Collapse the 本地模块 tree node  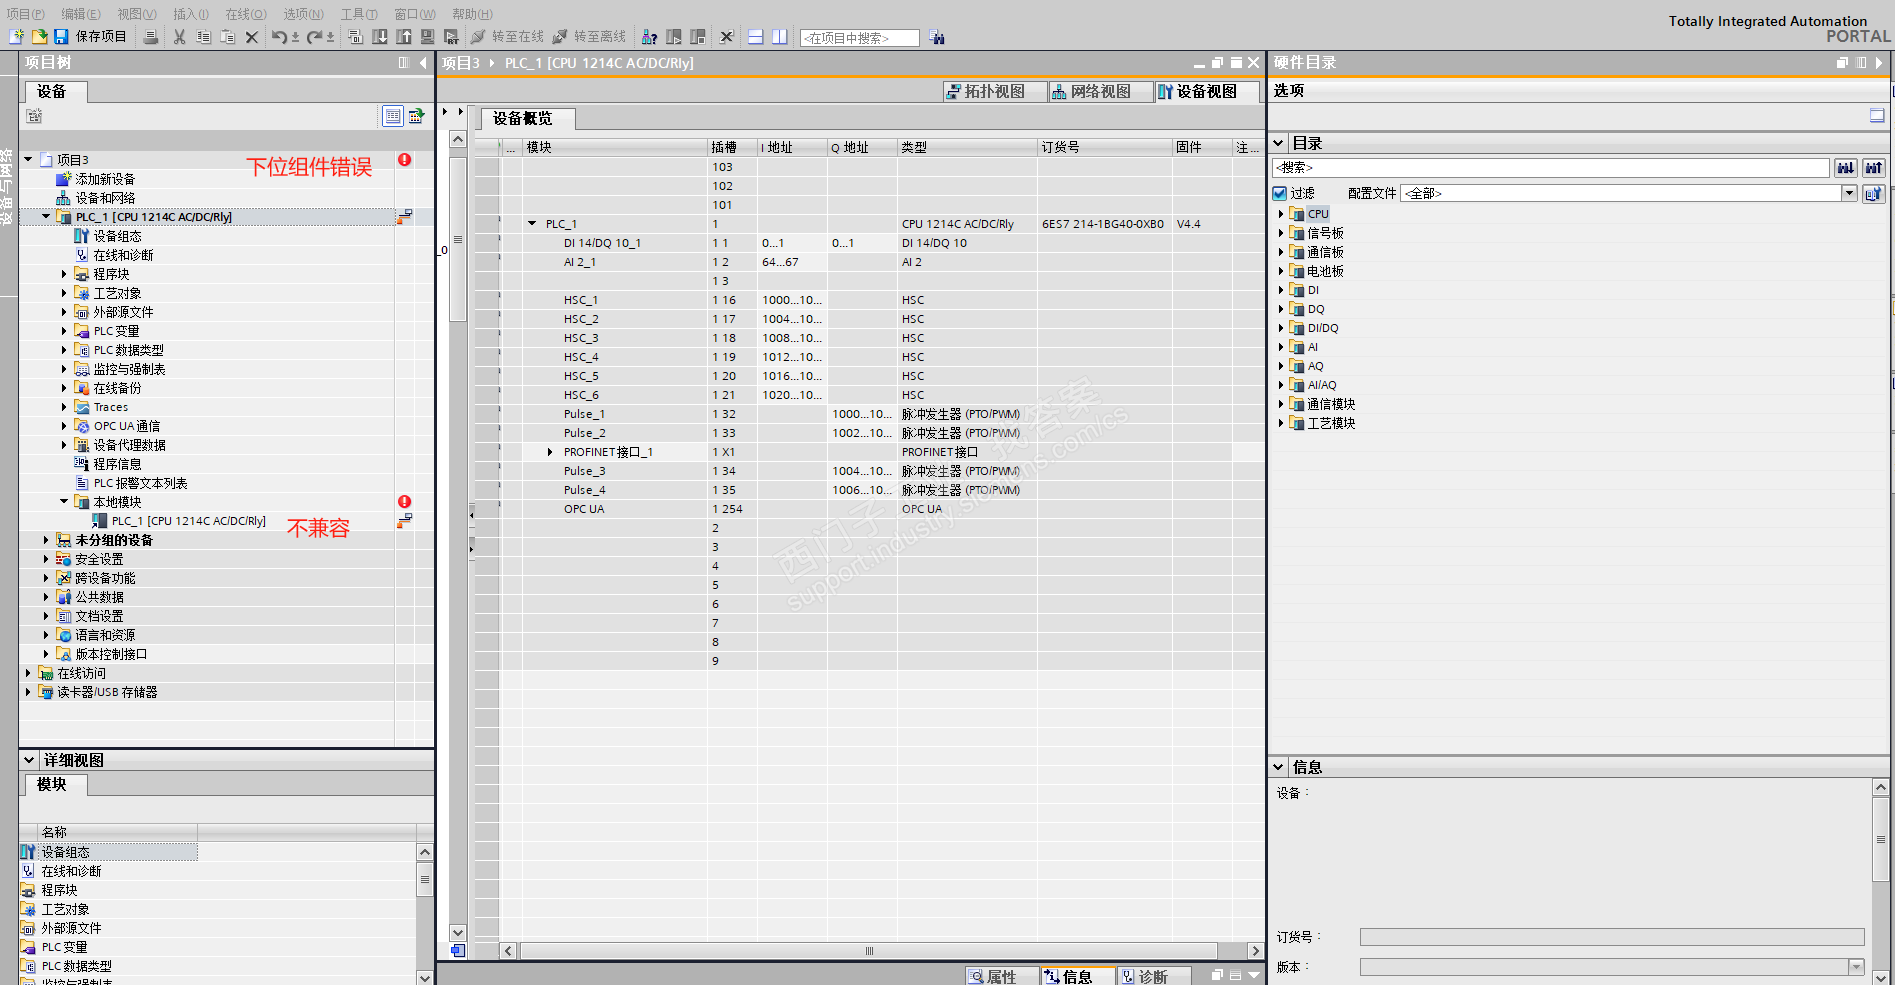[x=64, y=502]
